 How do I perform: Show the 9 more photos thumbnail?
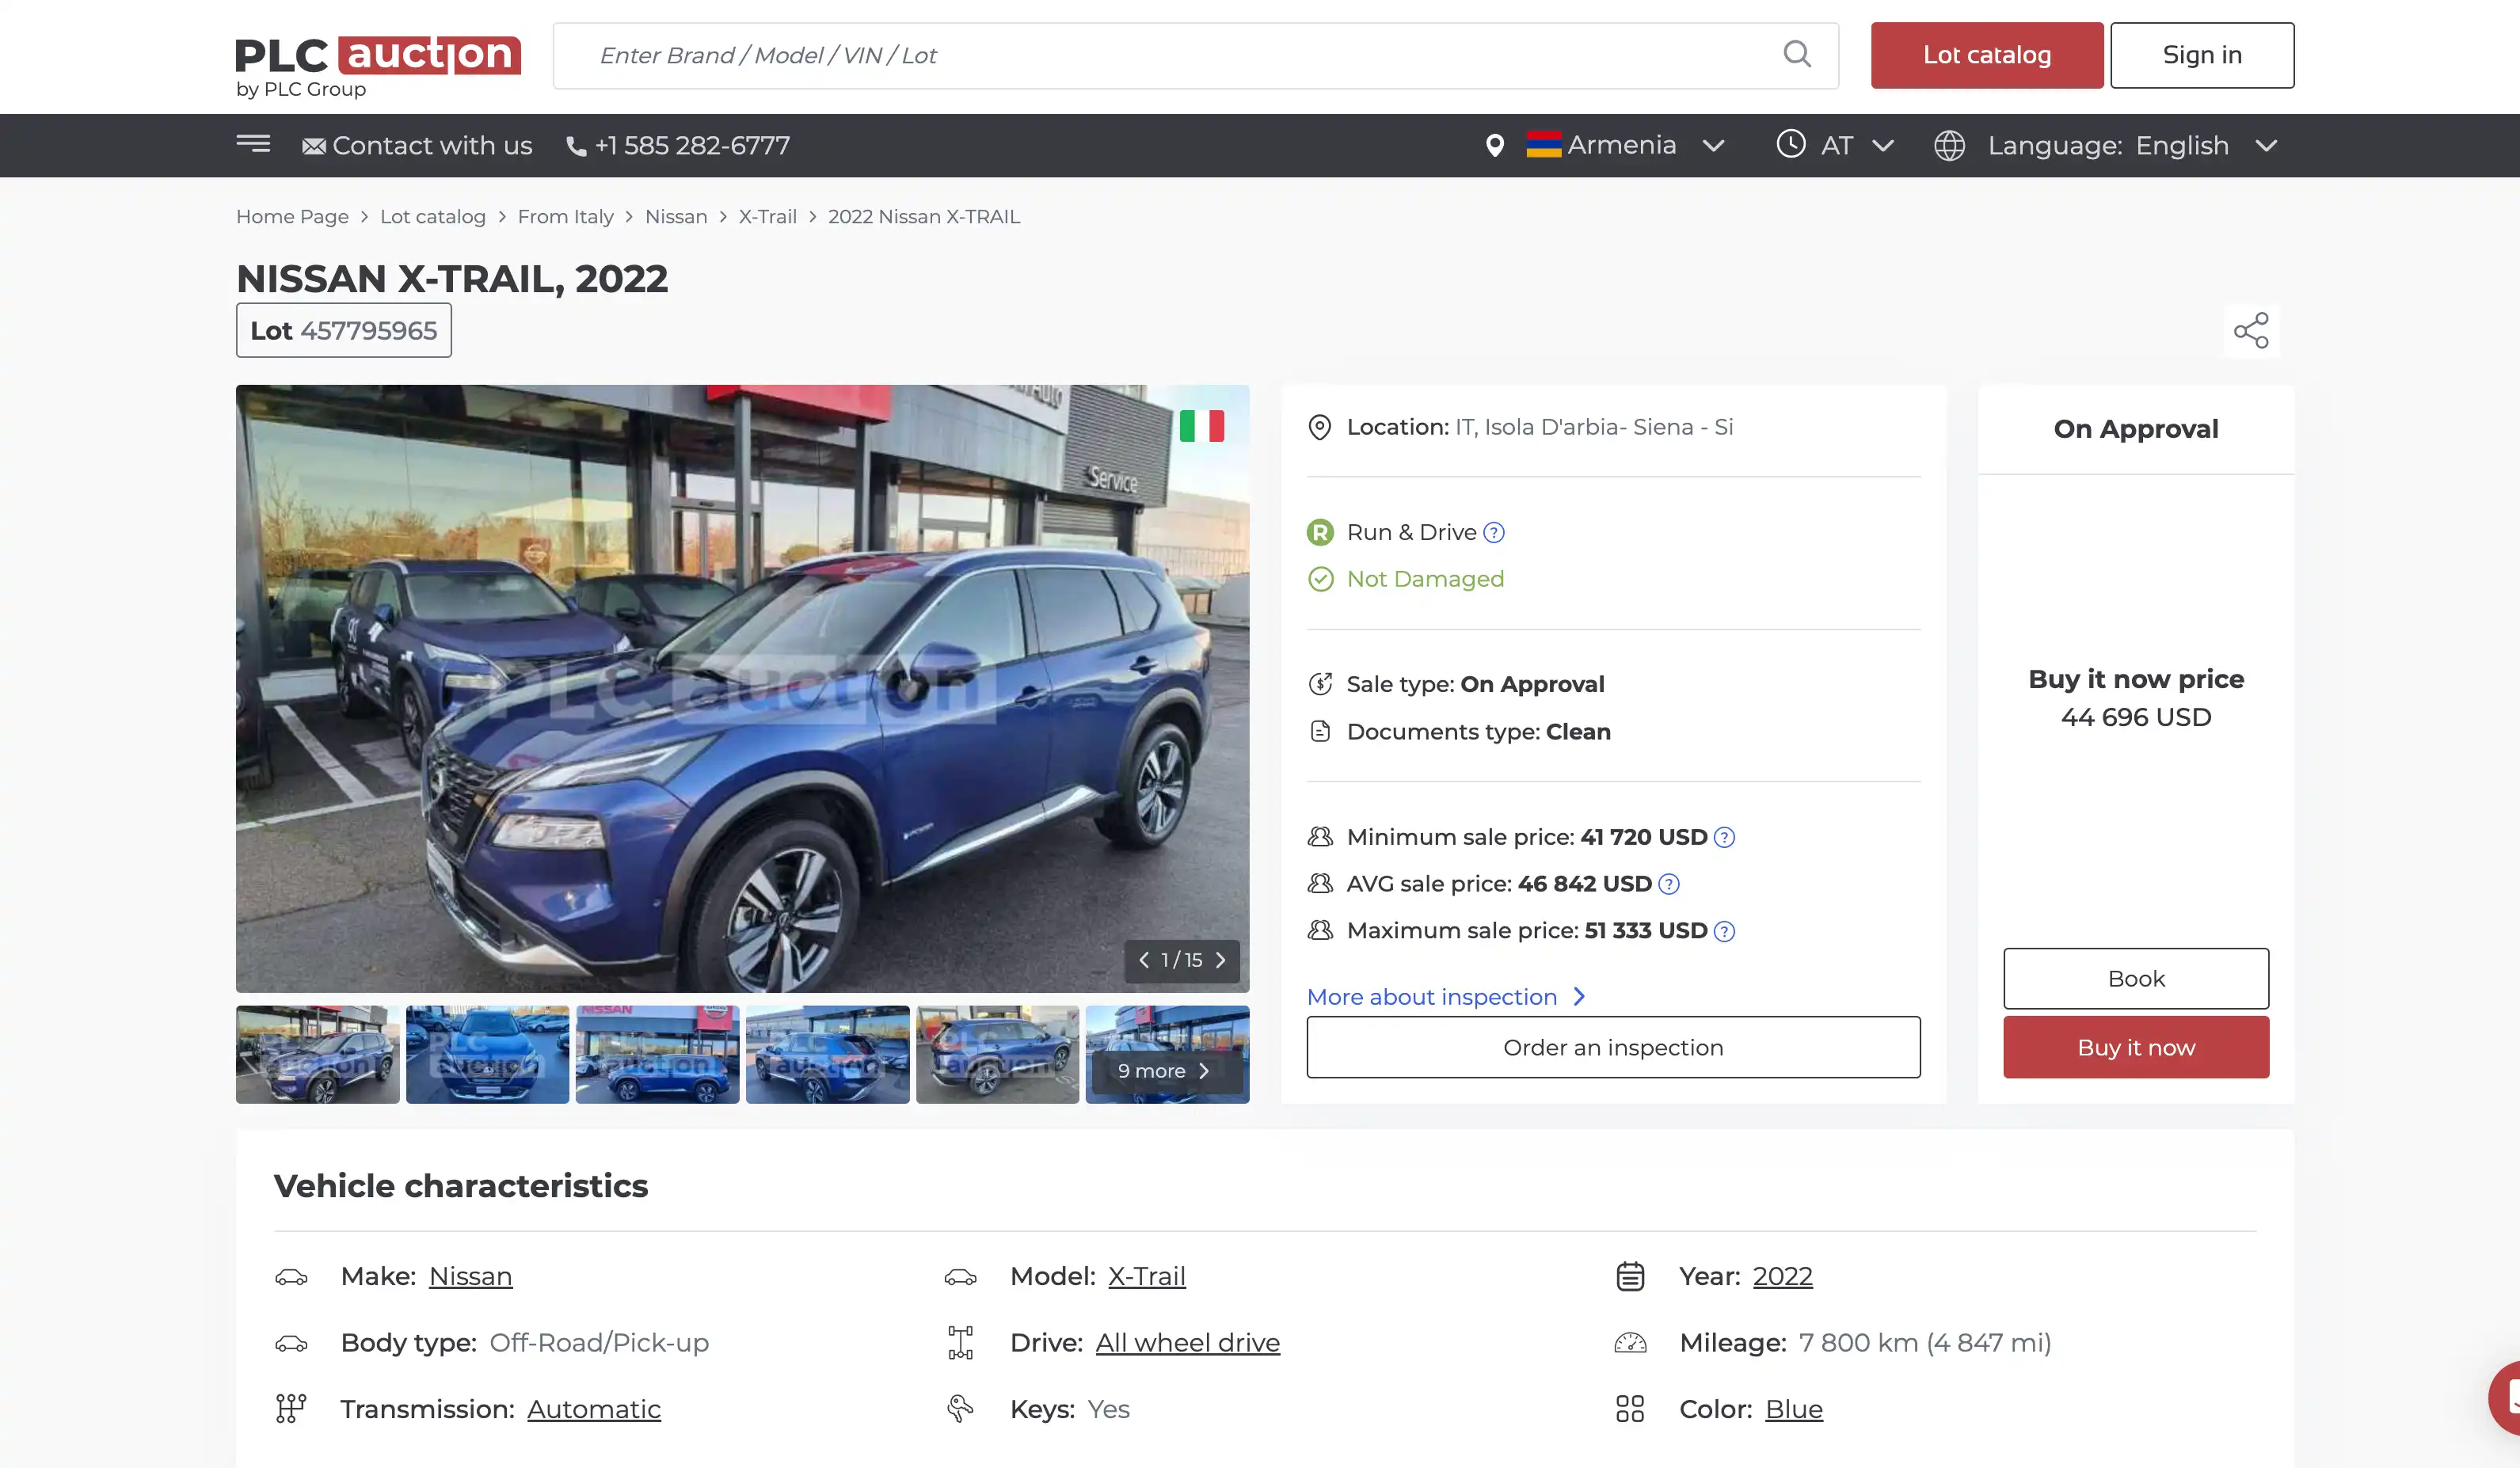pyautogui.click(x=1166, y=1070)
